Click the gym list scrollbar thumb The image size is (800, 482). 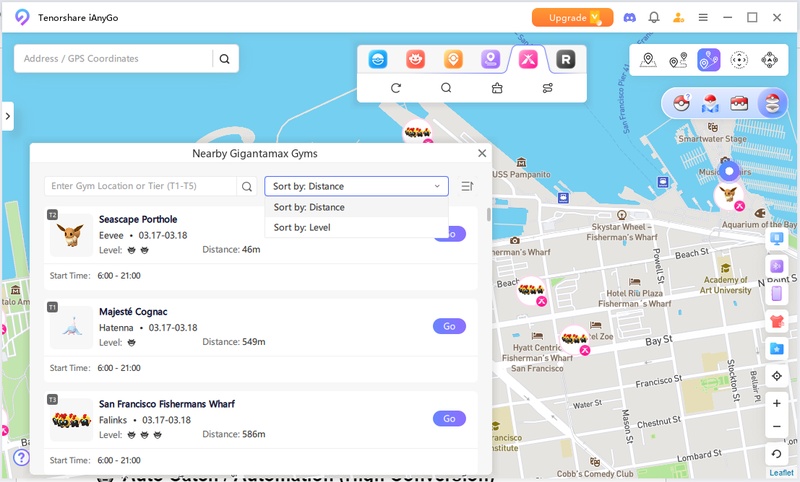(489, 214)
